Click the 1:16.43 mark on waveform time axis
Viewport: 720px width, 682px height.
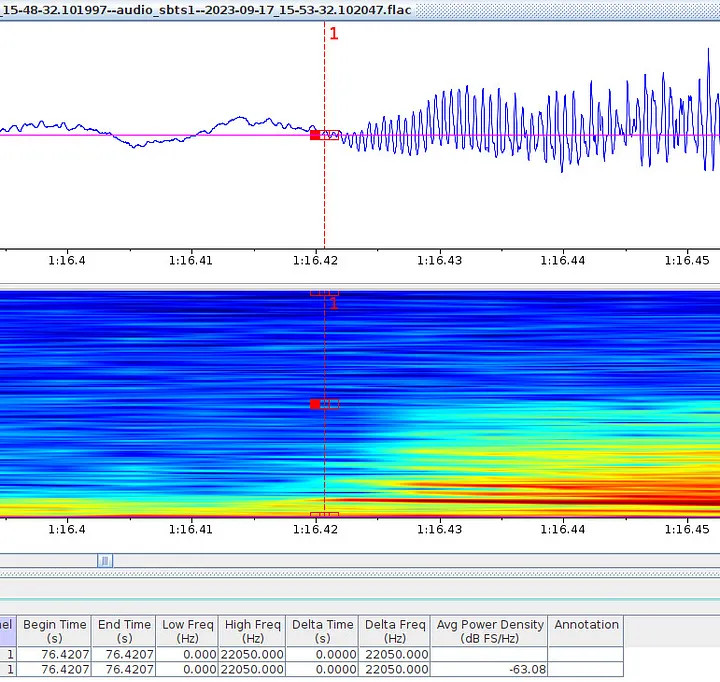pyautogui.click(x=441, y=260)
